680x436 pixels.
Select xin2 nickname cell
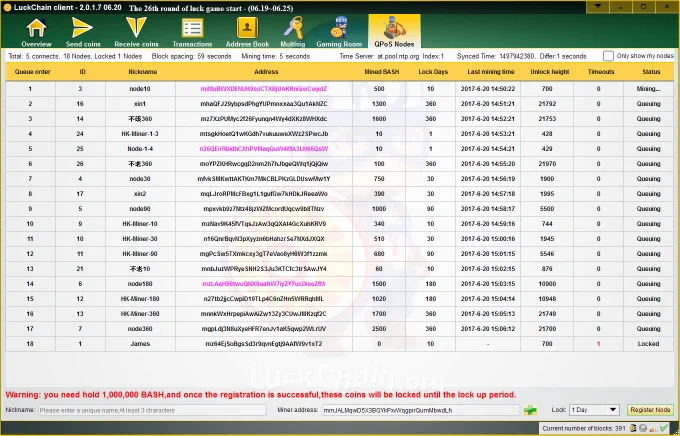click(140, 194)
